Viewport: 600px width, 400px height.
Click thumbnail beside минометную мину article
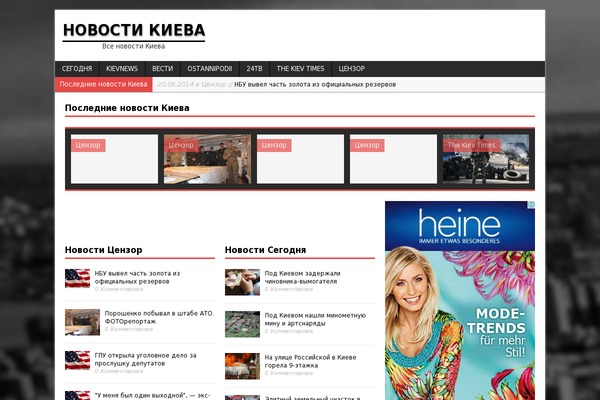pyautogui.click(x=242, y=324)
